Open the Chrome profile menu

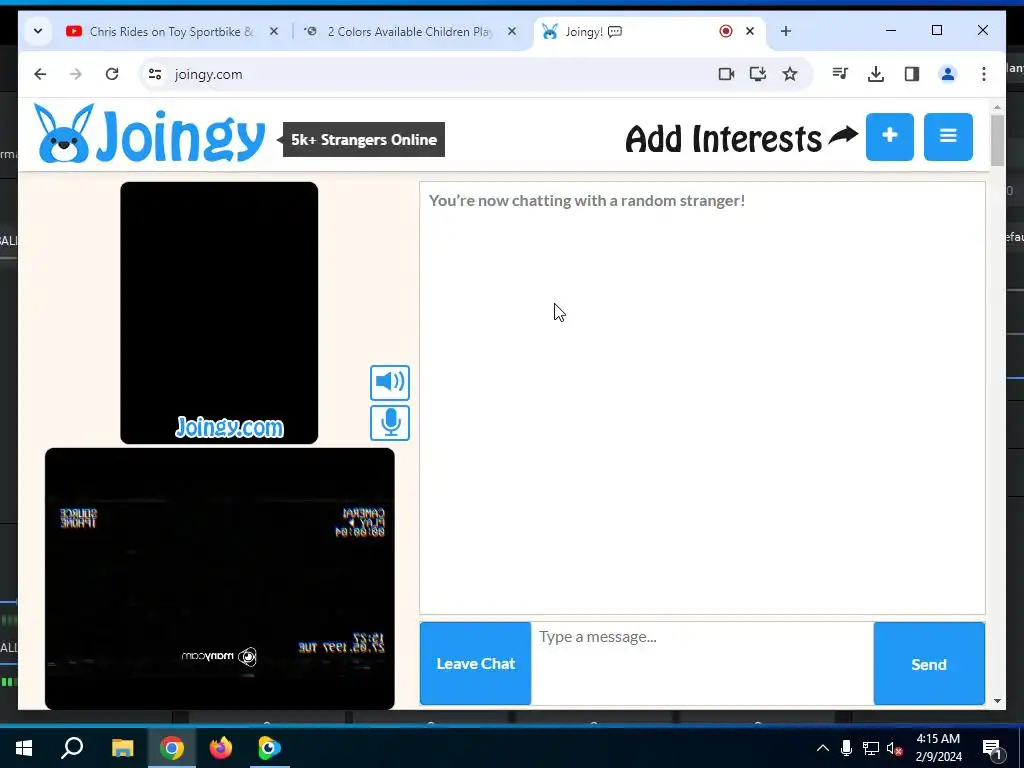click(x=948, y=74)
